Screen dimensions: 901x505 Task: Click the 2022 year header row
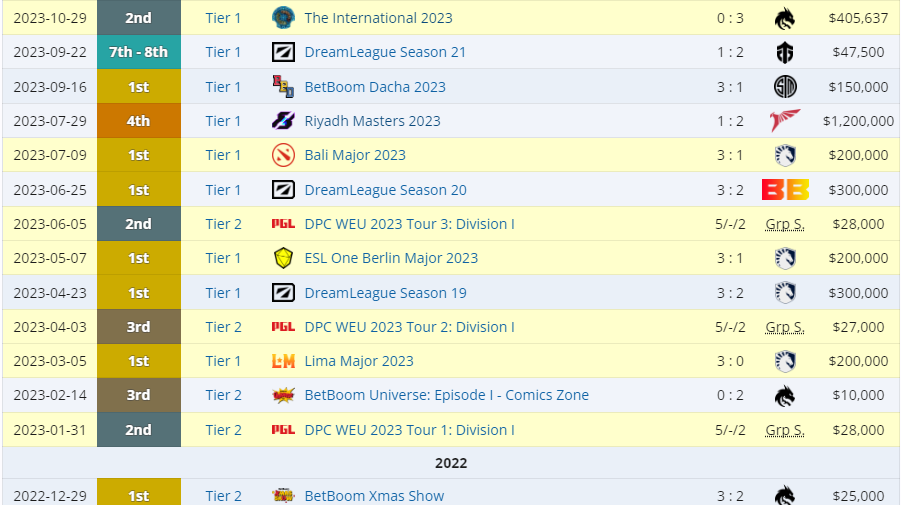[x=451, y=463]
